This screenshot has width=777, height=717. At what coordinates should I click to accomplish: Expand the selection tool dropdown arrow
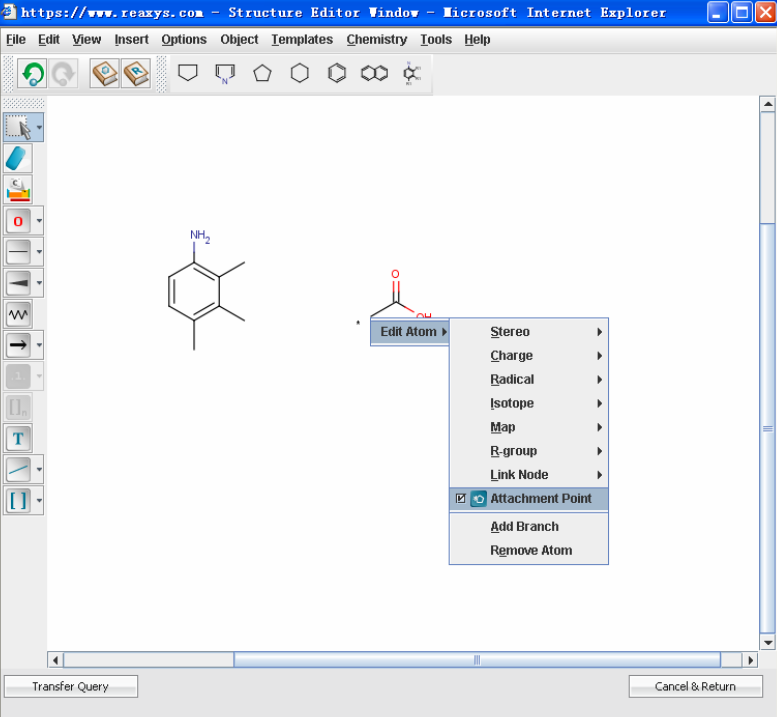pyautogui.click(x=39, y=127)
